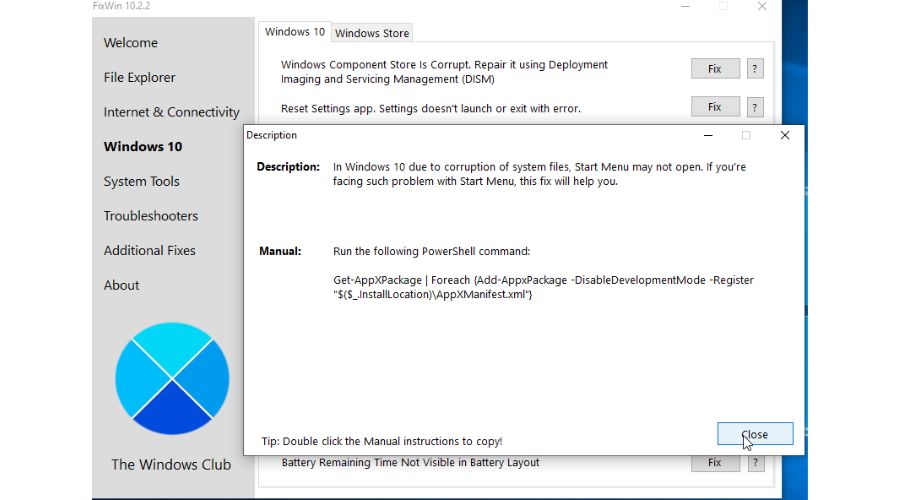
Task: Click the Get-AppXPackage PowerShell command text
Action: (x=544, y=287)
